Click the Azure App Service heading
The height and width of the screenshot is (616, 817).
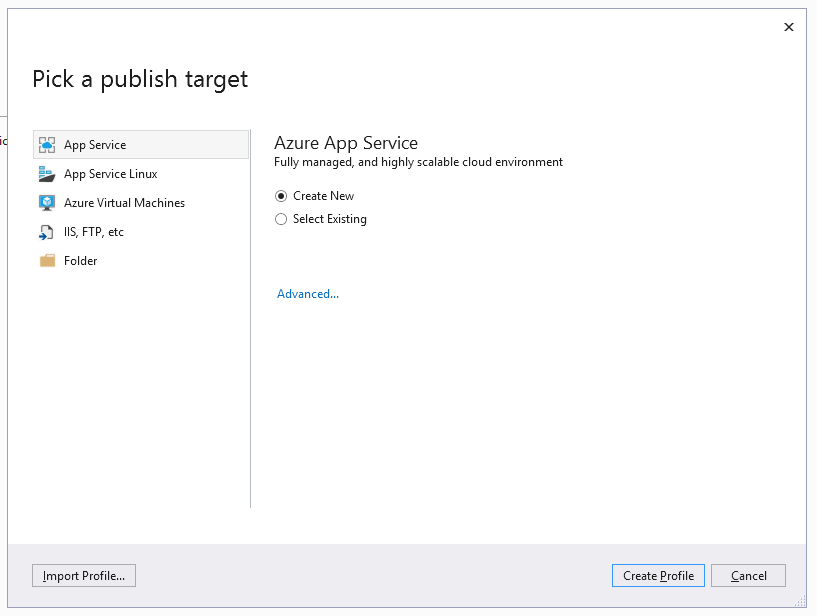346,143
